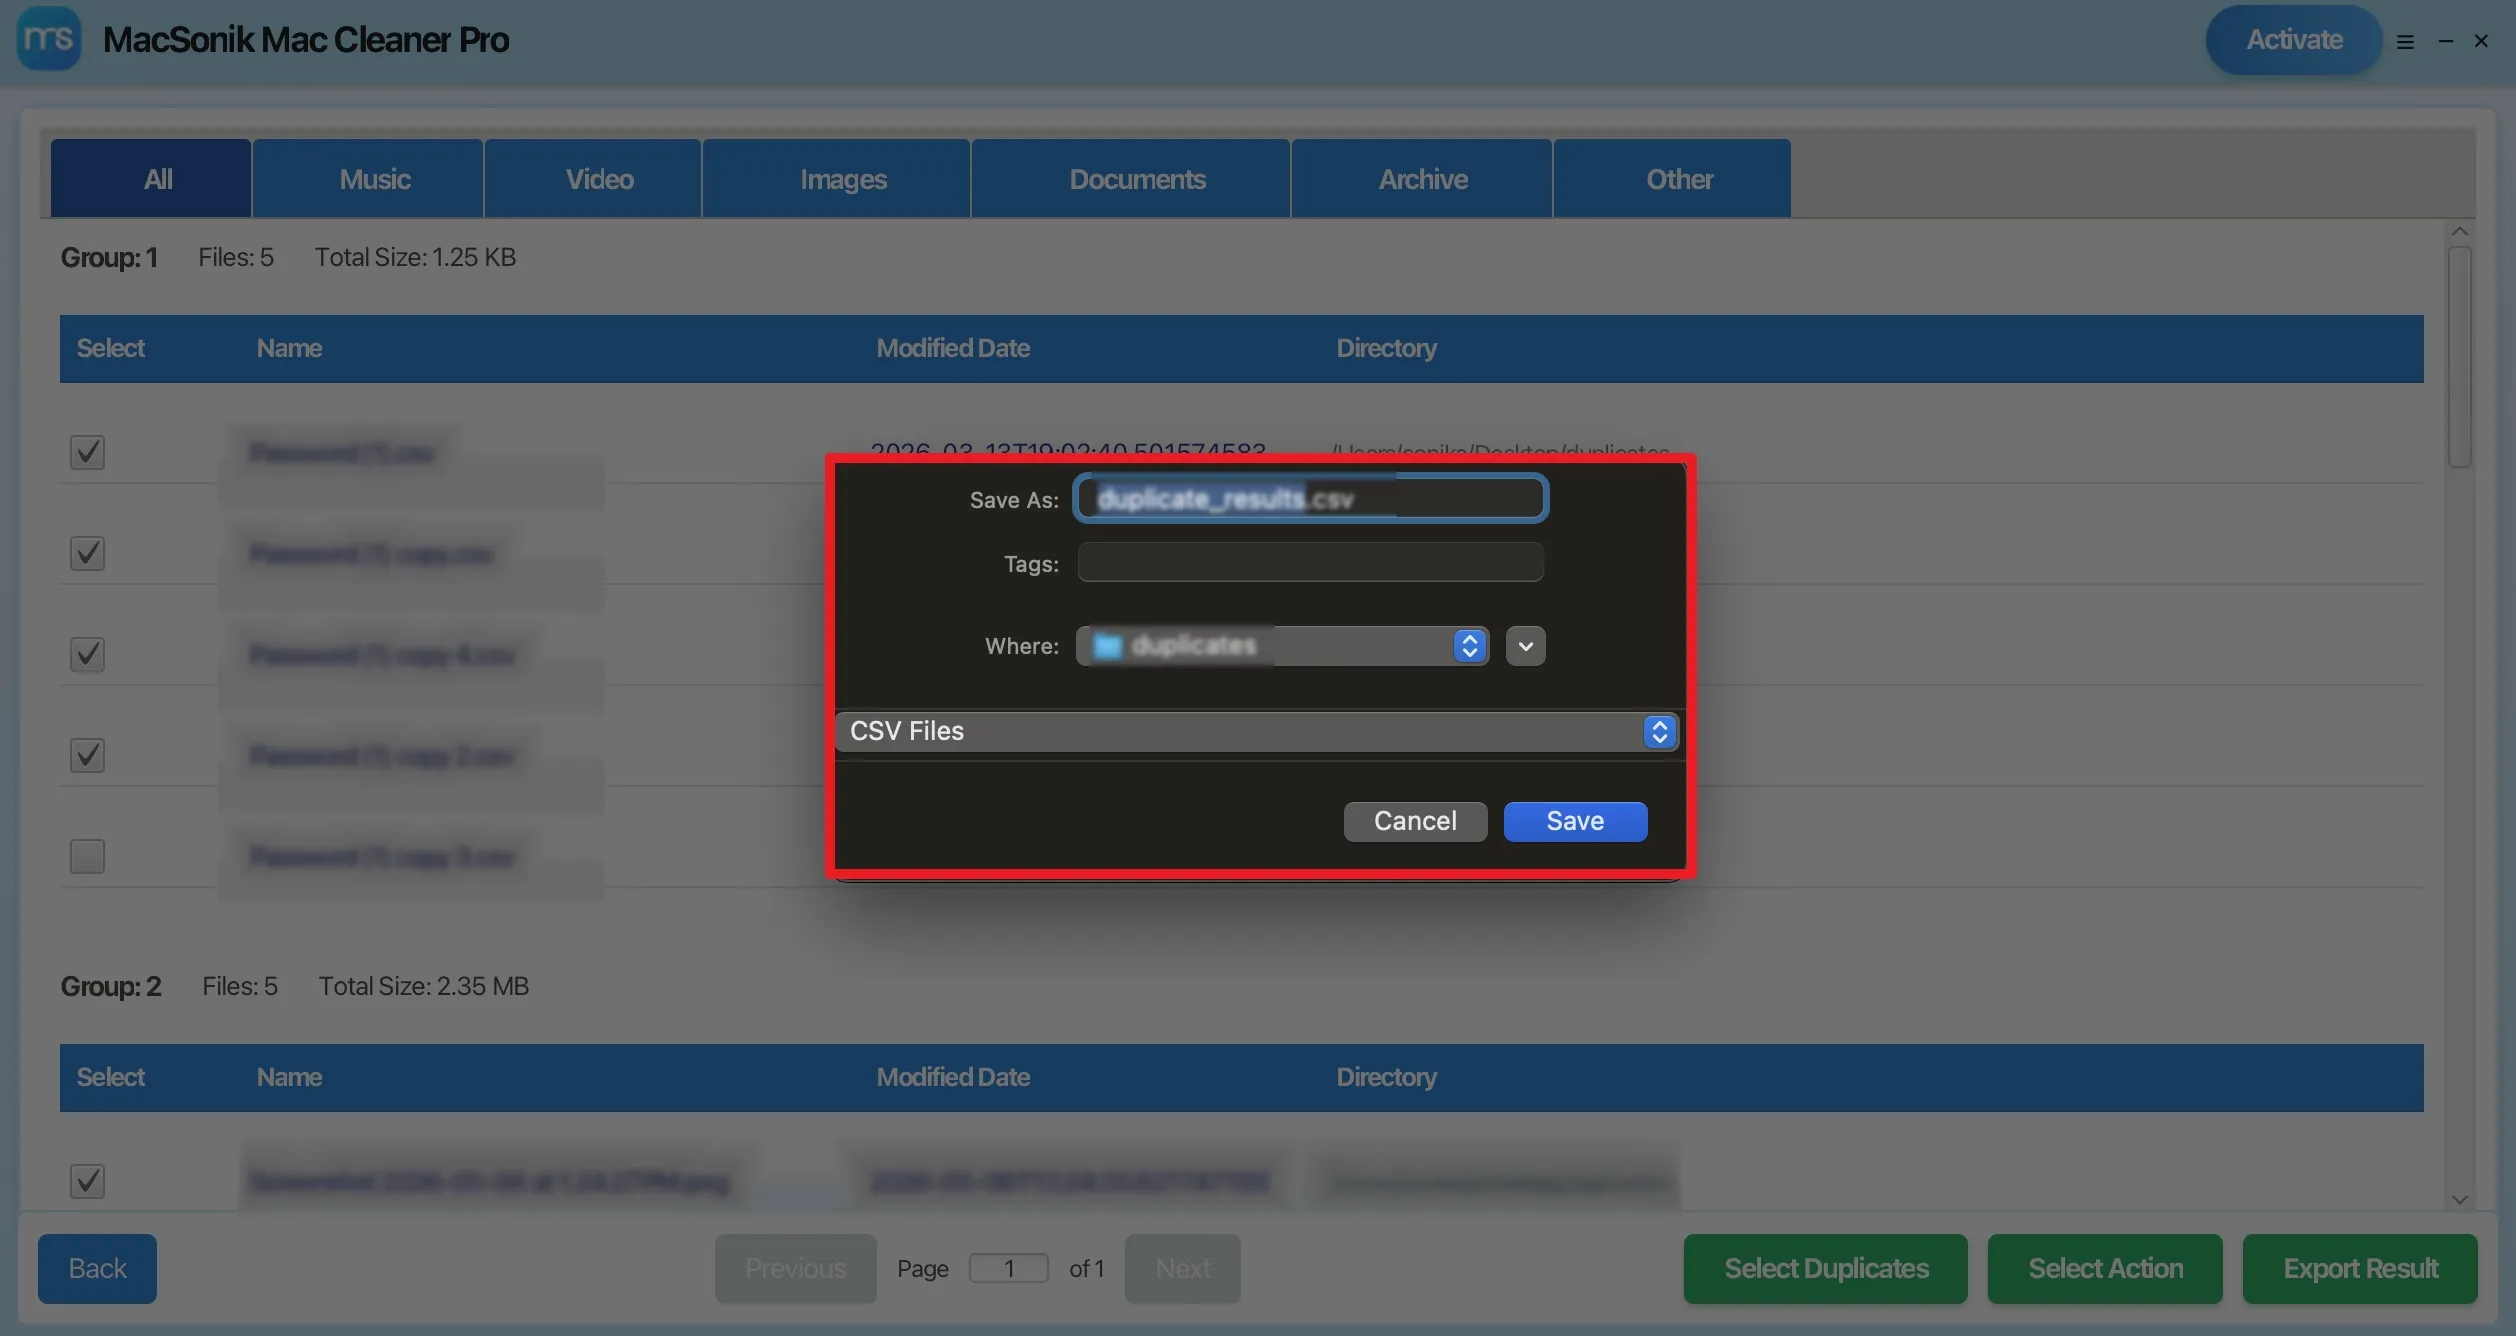Click the Group 1 Name column header
Screen dimensions: 2516x1336
point(289,348)
